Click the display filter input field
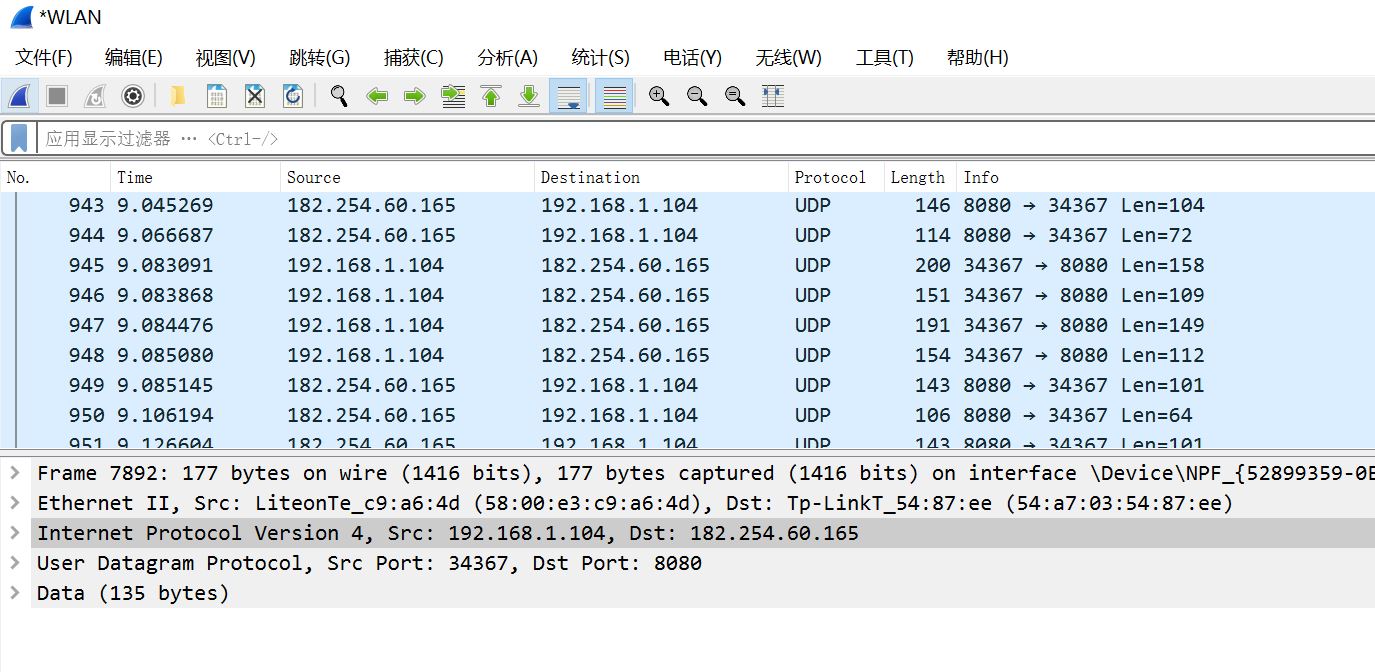The width and height of the screenshot is (1375, 672). pyautogui.click(x=705, y=138)
